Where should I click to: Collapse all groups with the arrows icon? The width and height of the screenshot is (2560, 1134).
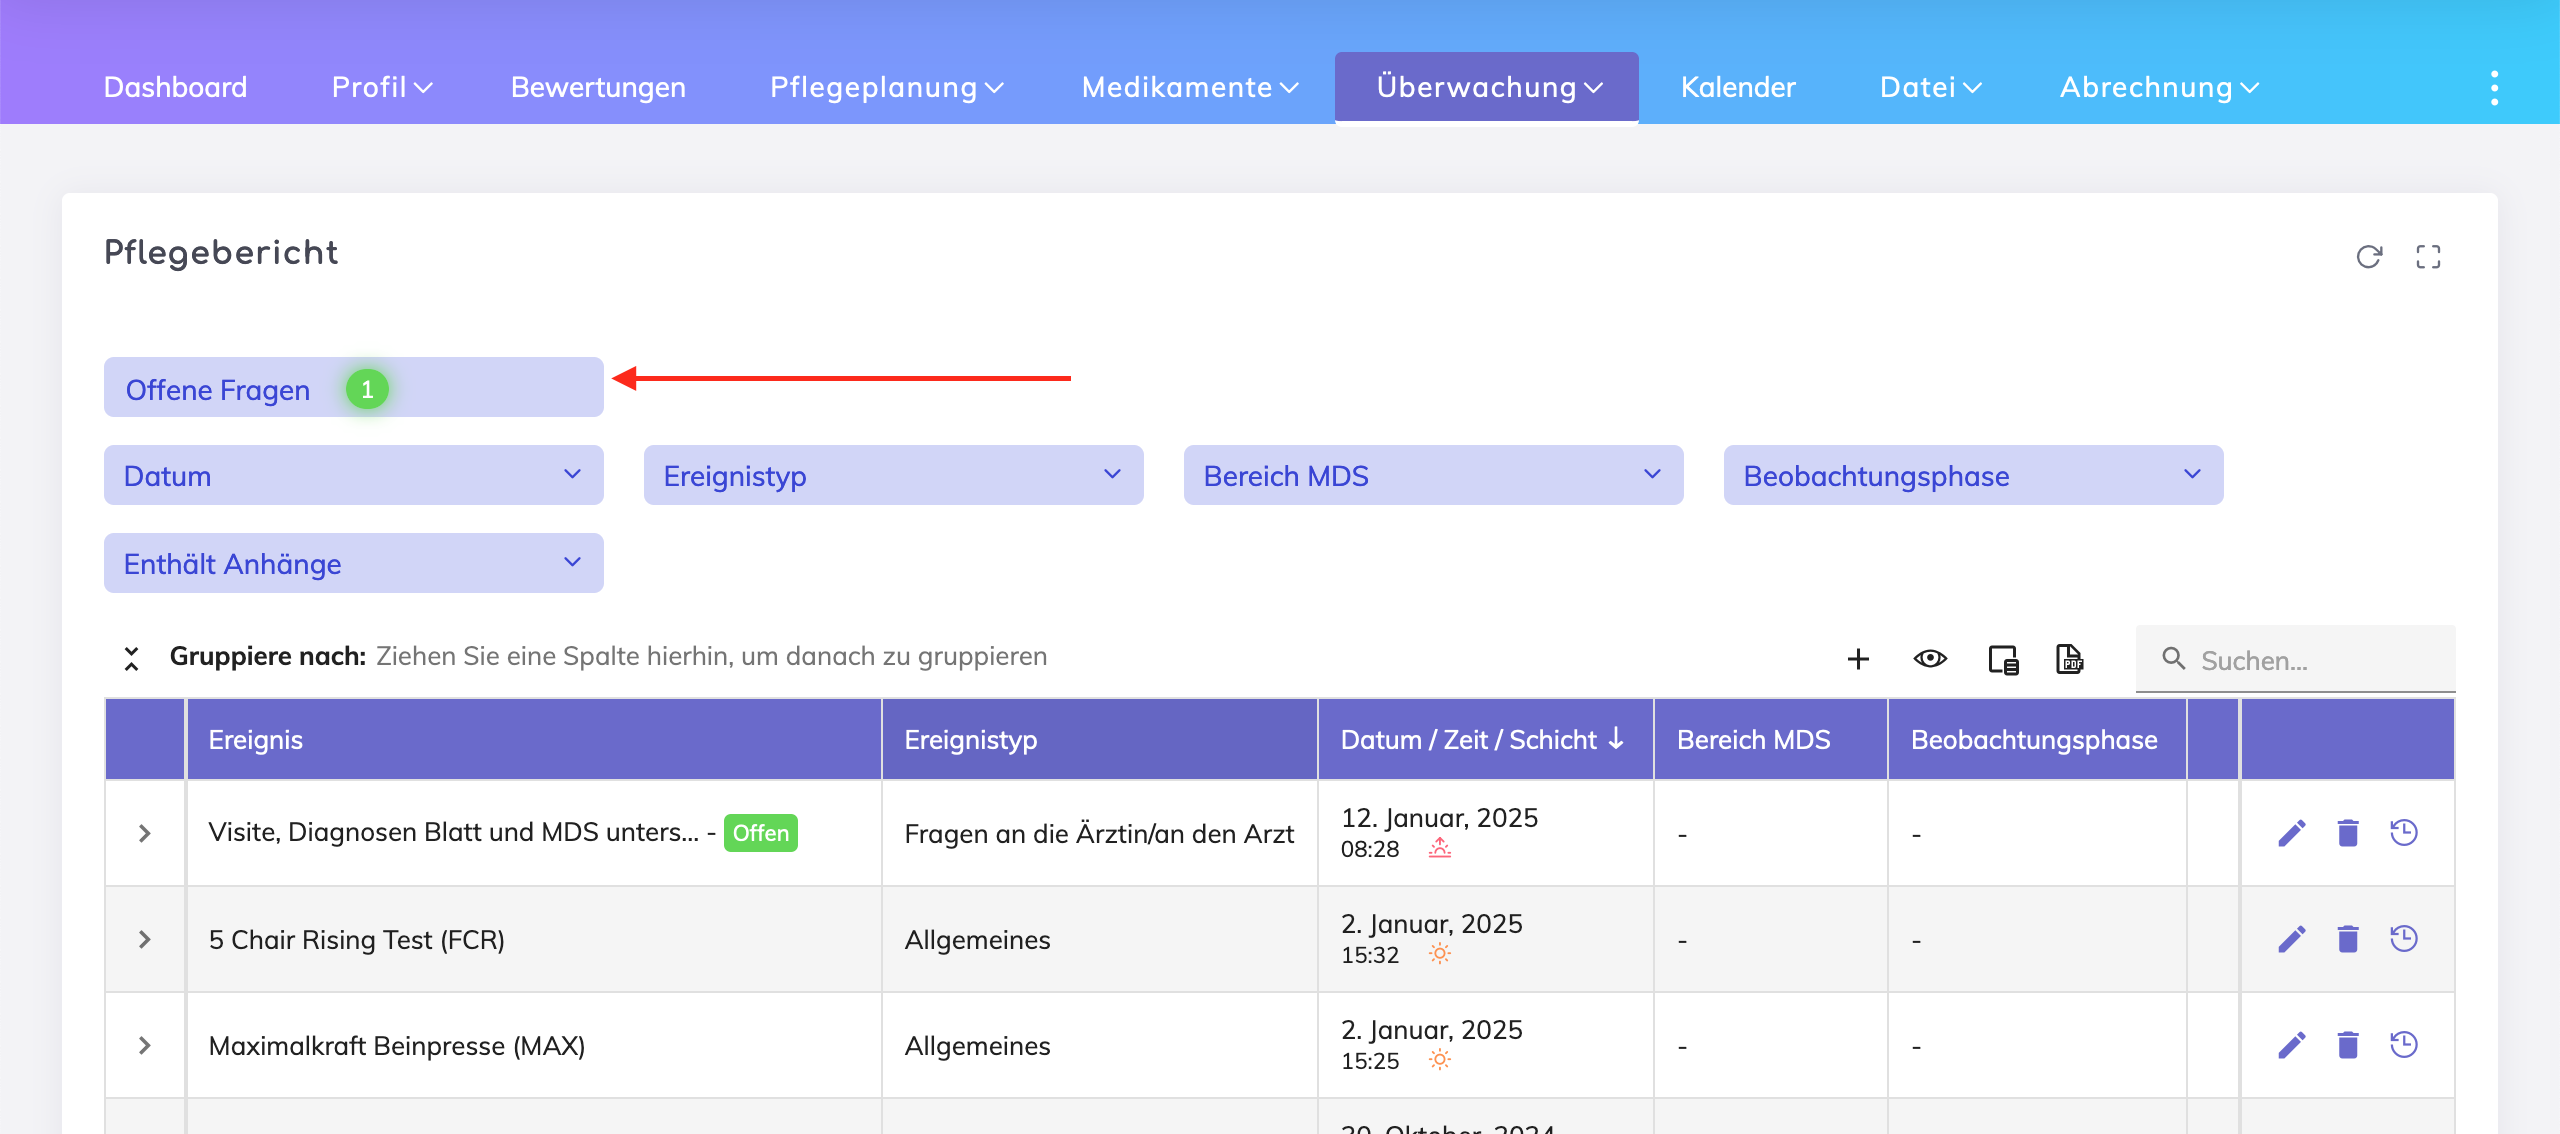(131, 658)
